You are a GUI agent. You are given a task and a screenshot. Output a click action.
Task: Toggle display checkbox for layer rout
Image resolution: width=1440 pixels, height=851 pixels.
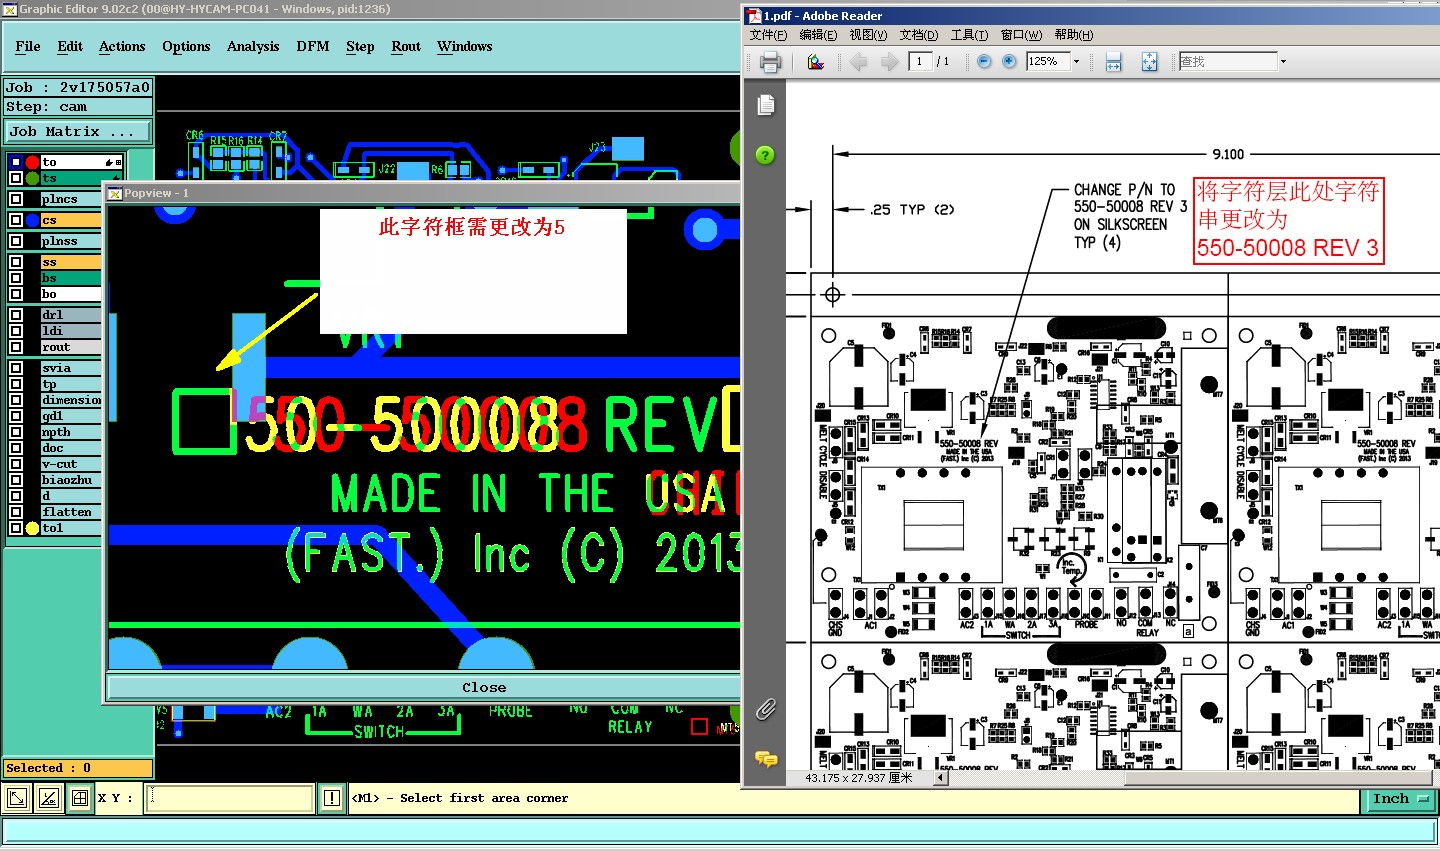pos(16,347)
